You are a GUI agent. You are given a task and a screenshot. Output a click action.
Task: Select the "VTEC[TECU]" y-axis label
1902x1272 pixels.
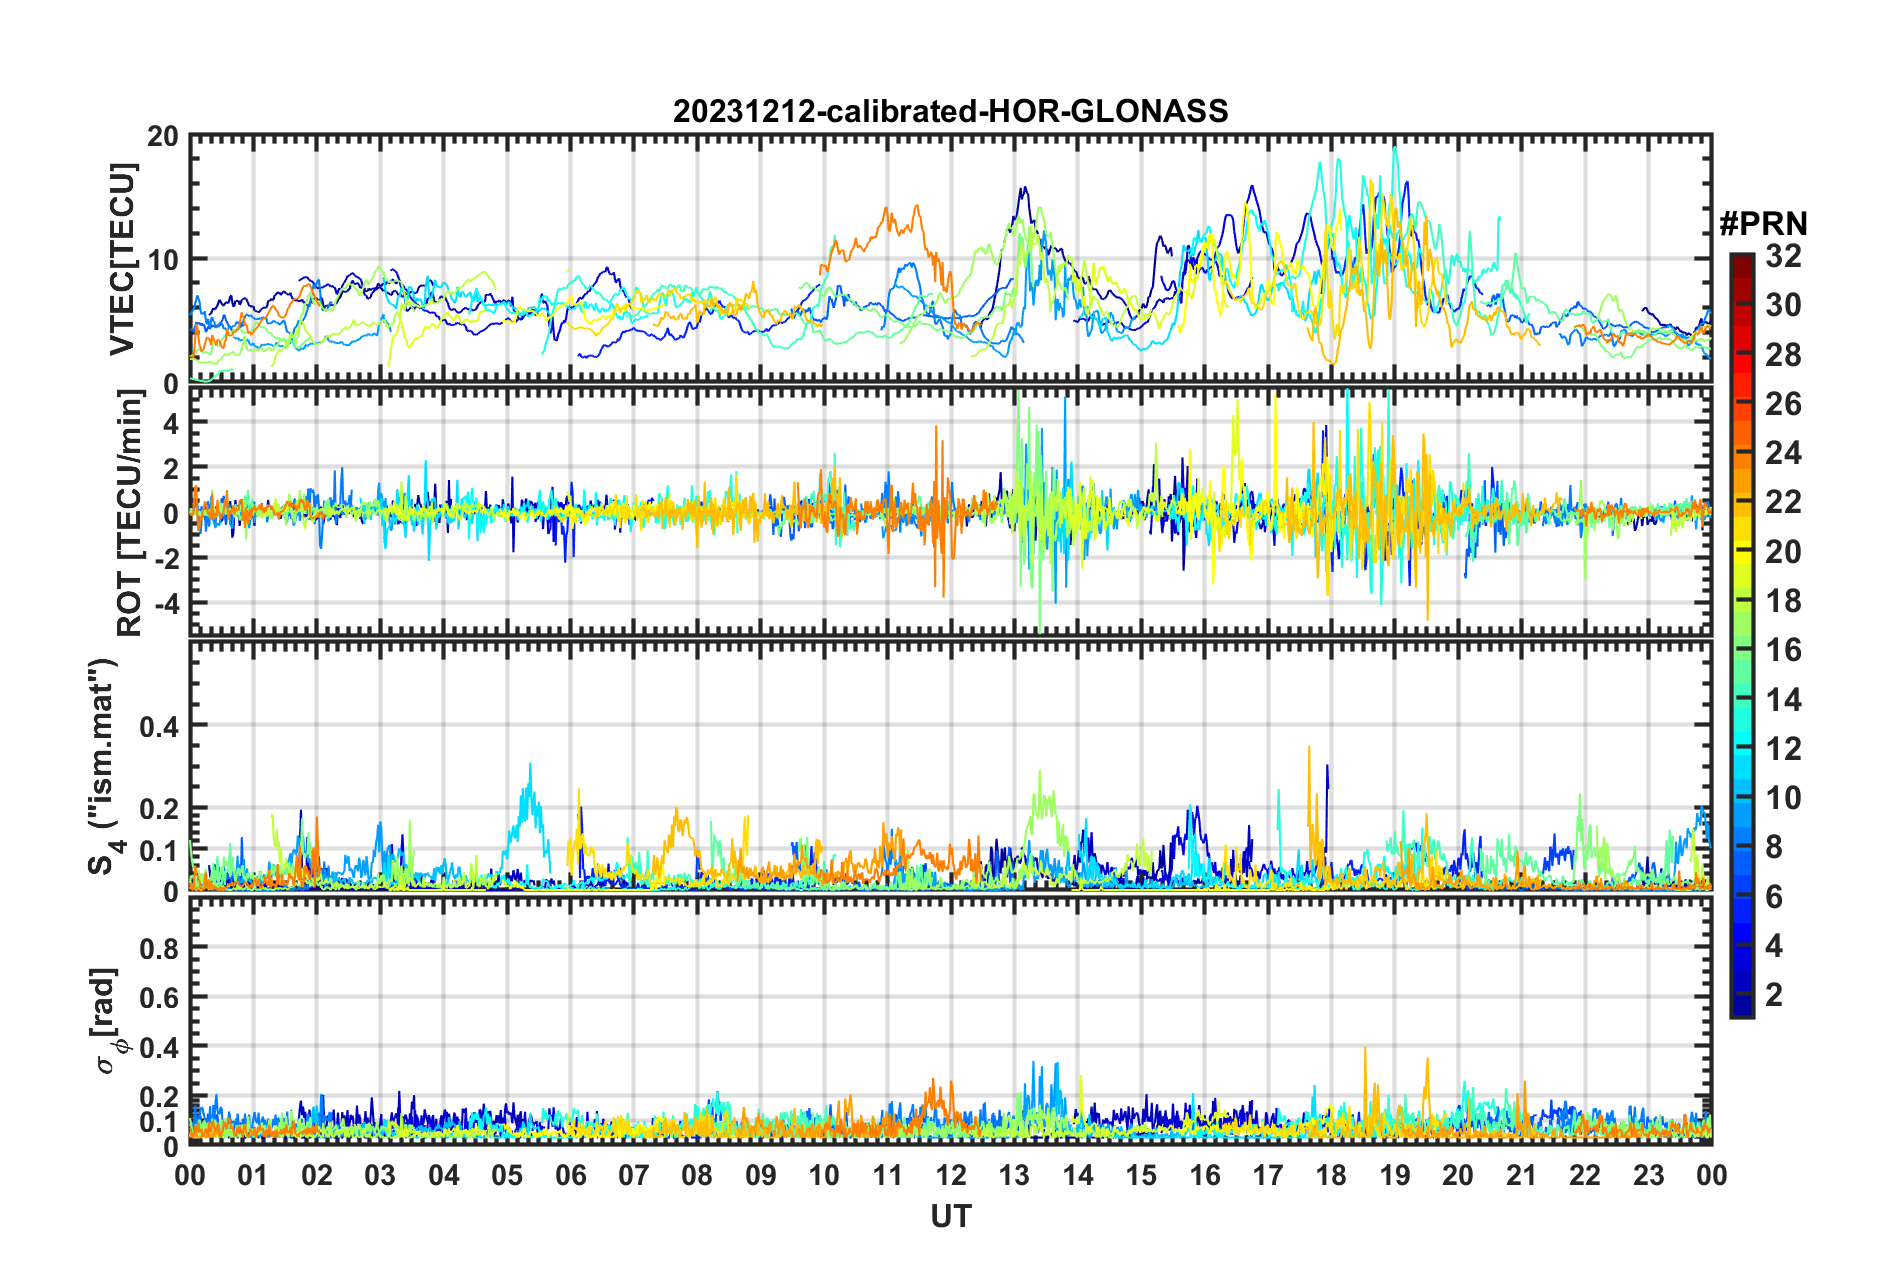(122, 259)
